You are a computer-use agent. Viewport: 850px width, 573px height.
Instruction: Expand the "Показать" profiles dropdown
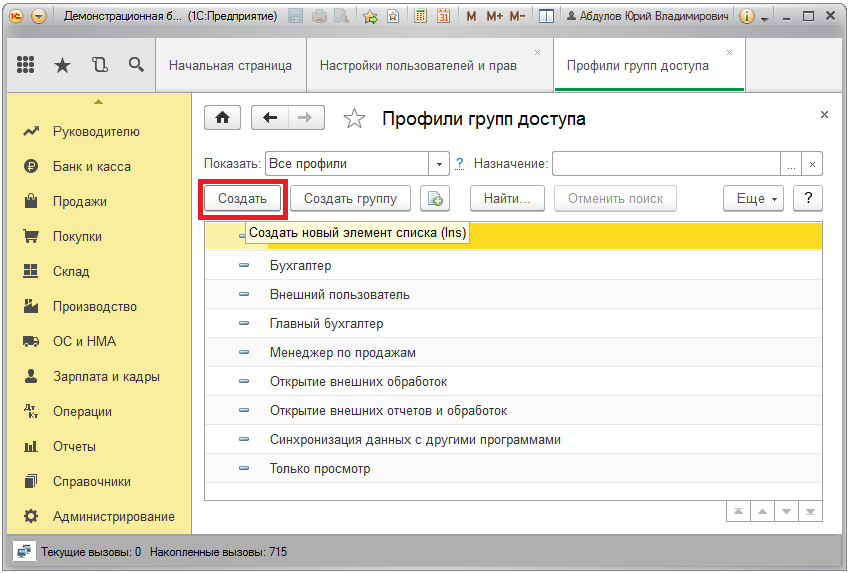click(439, 164)
